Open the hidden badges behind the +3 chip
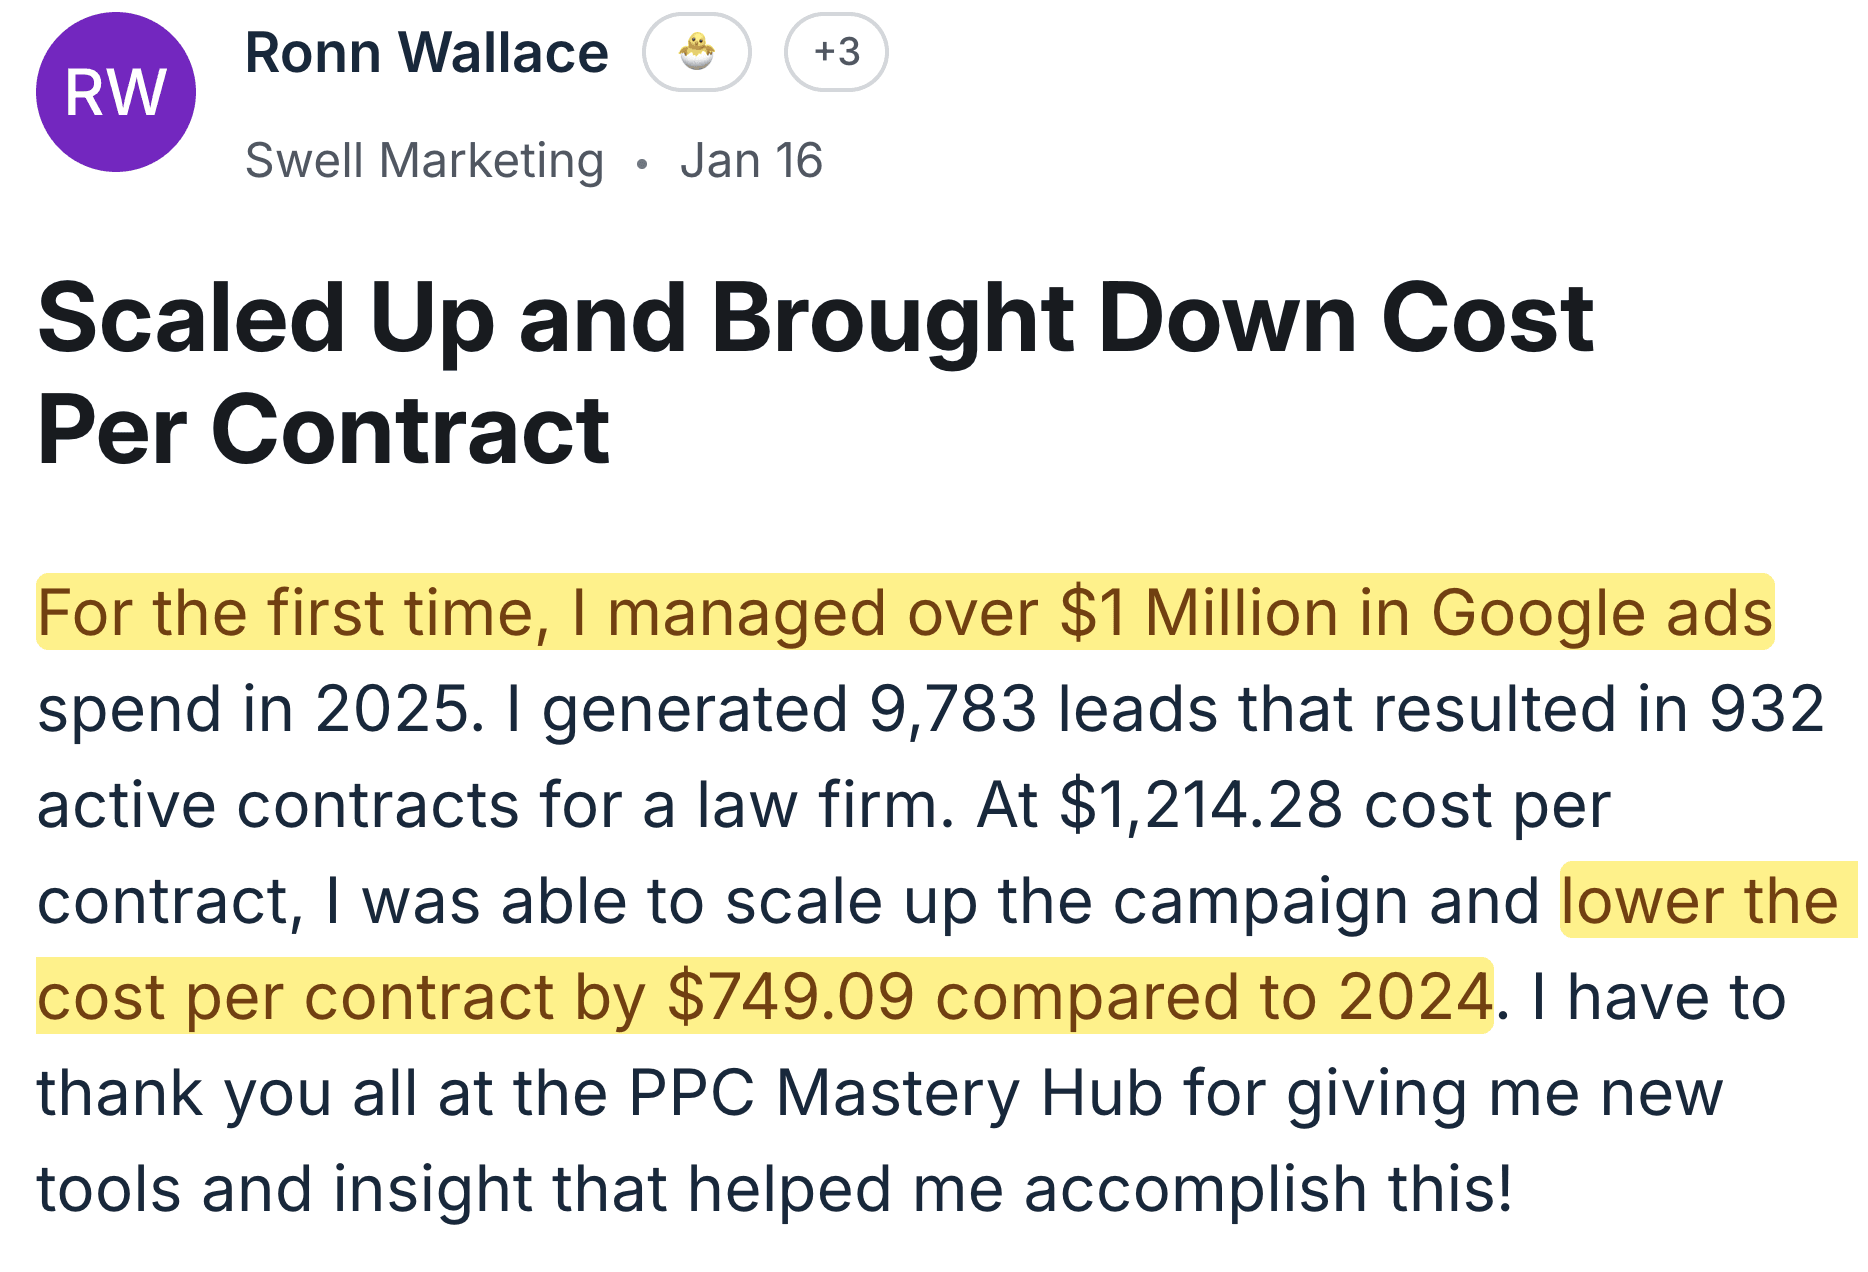1868x1272 pixels. point(836,54)
